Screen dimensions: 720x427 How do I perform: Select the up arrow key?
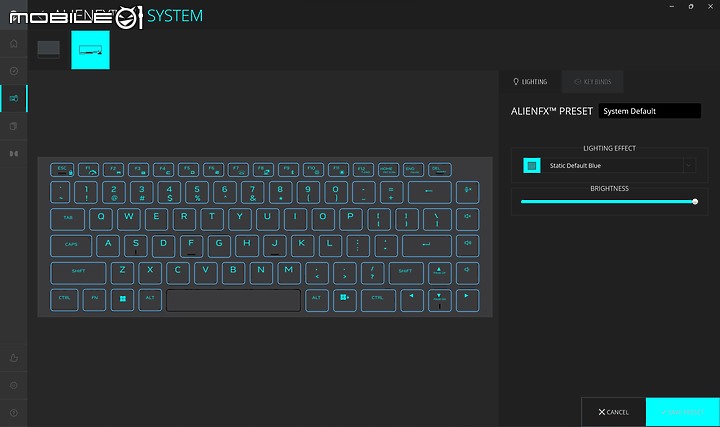tap(439, 273)
